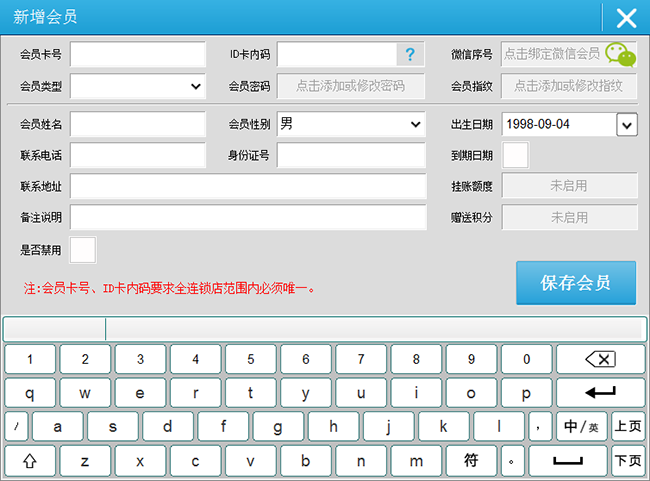Close the 新增会员 dialog
This screenshot has width=650, height=481.
[626, 17]
